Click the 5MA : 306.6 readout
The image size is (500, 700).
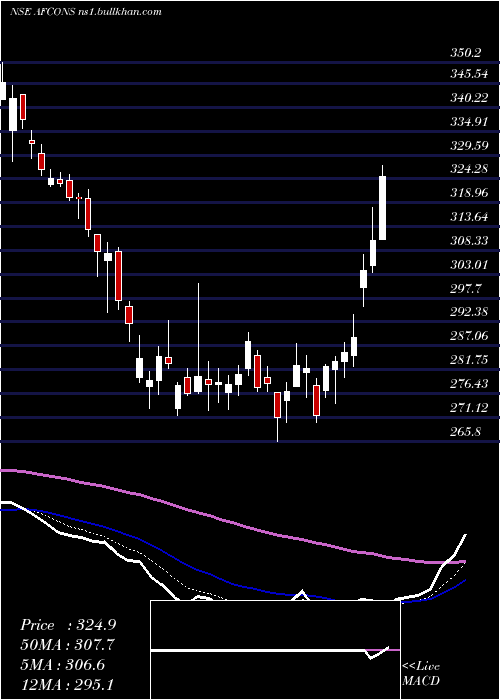click(62, 665)
